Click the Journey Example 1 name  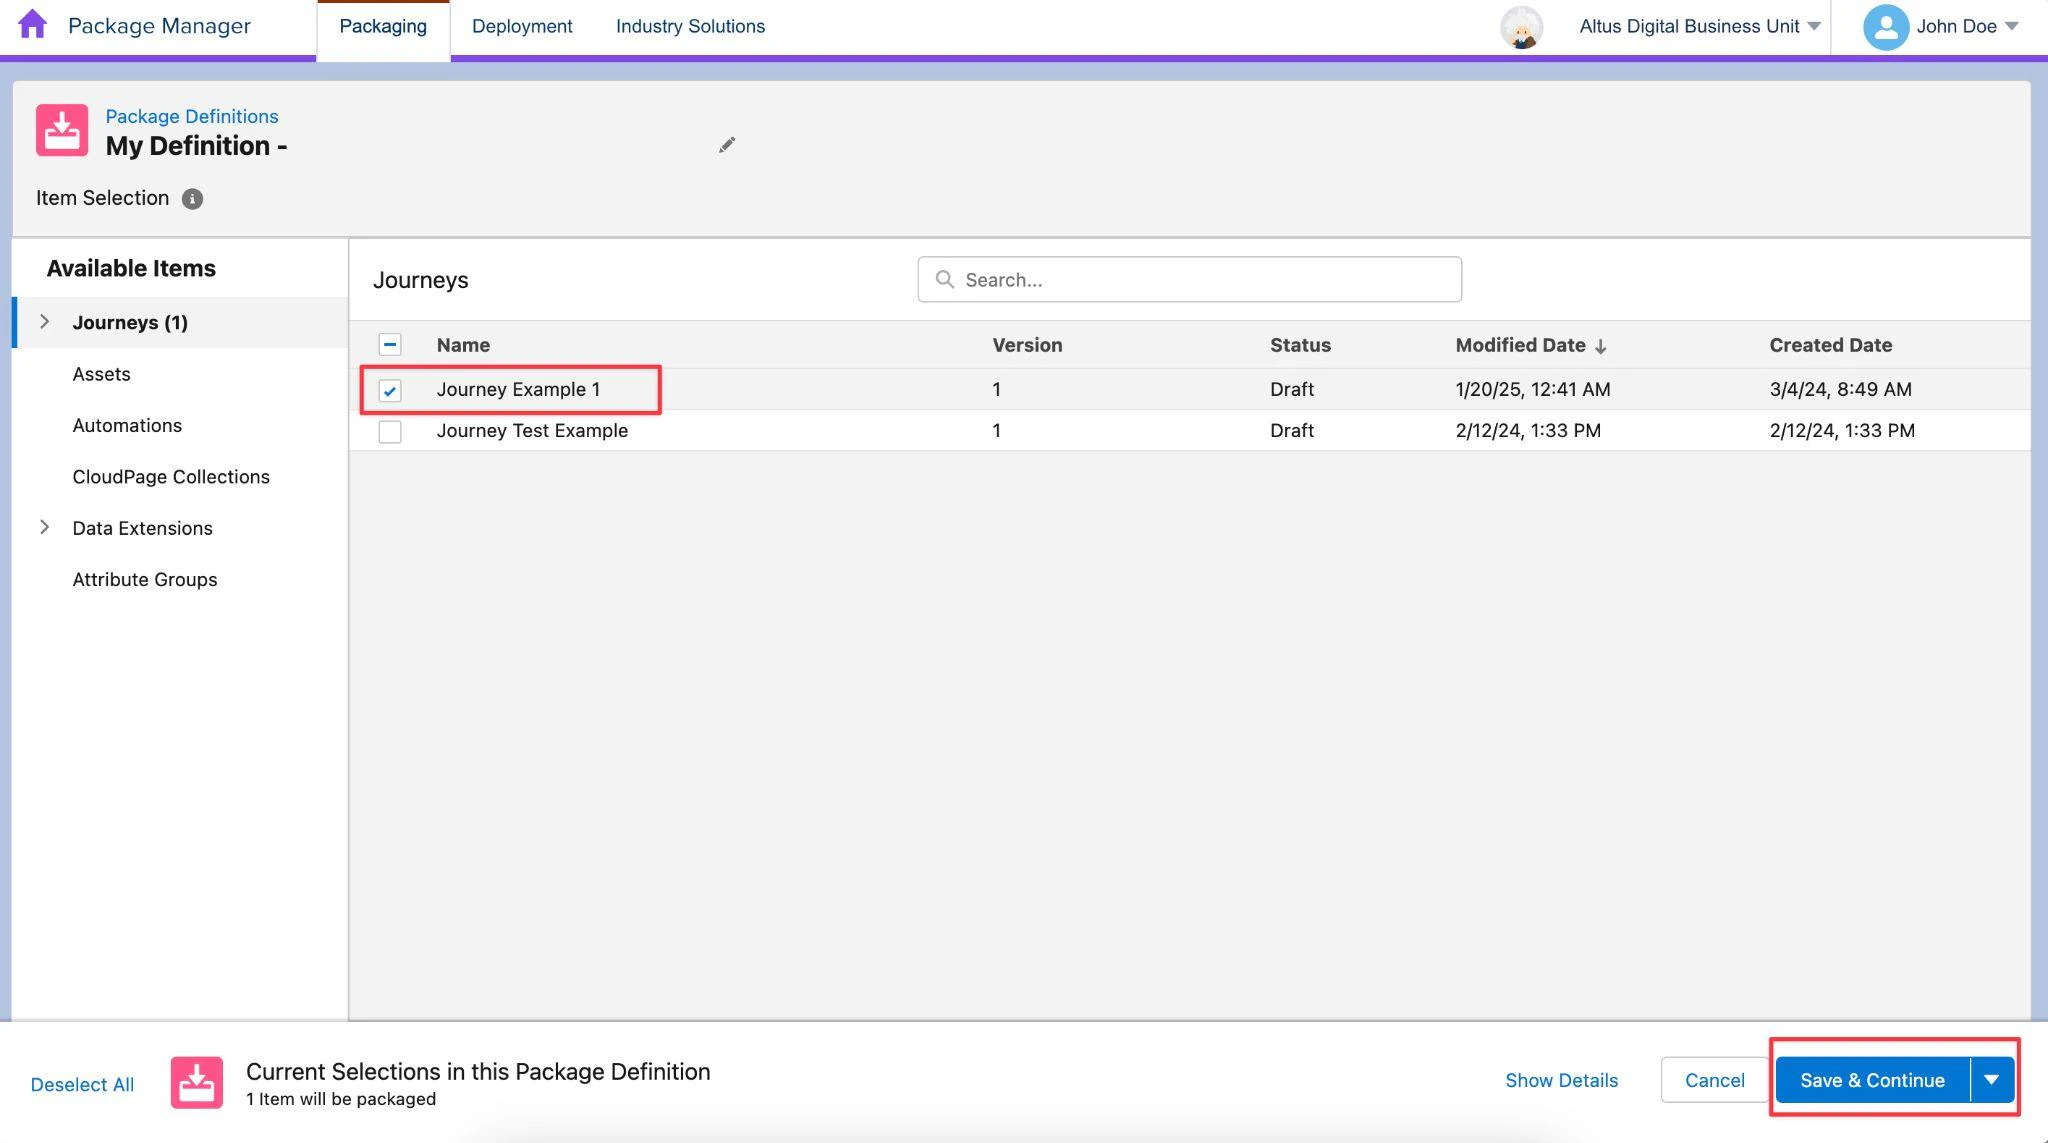pos(518,389)
